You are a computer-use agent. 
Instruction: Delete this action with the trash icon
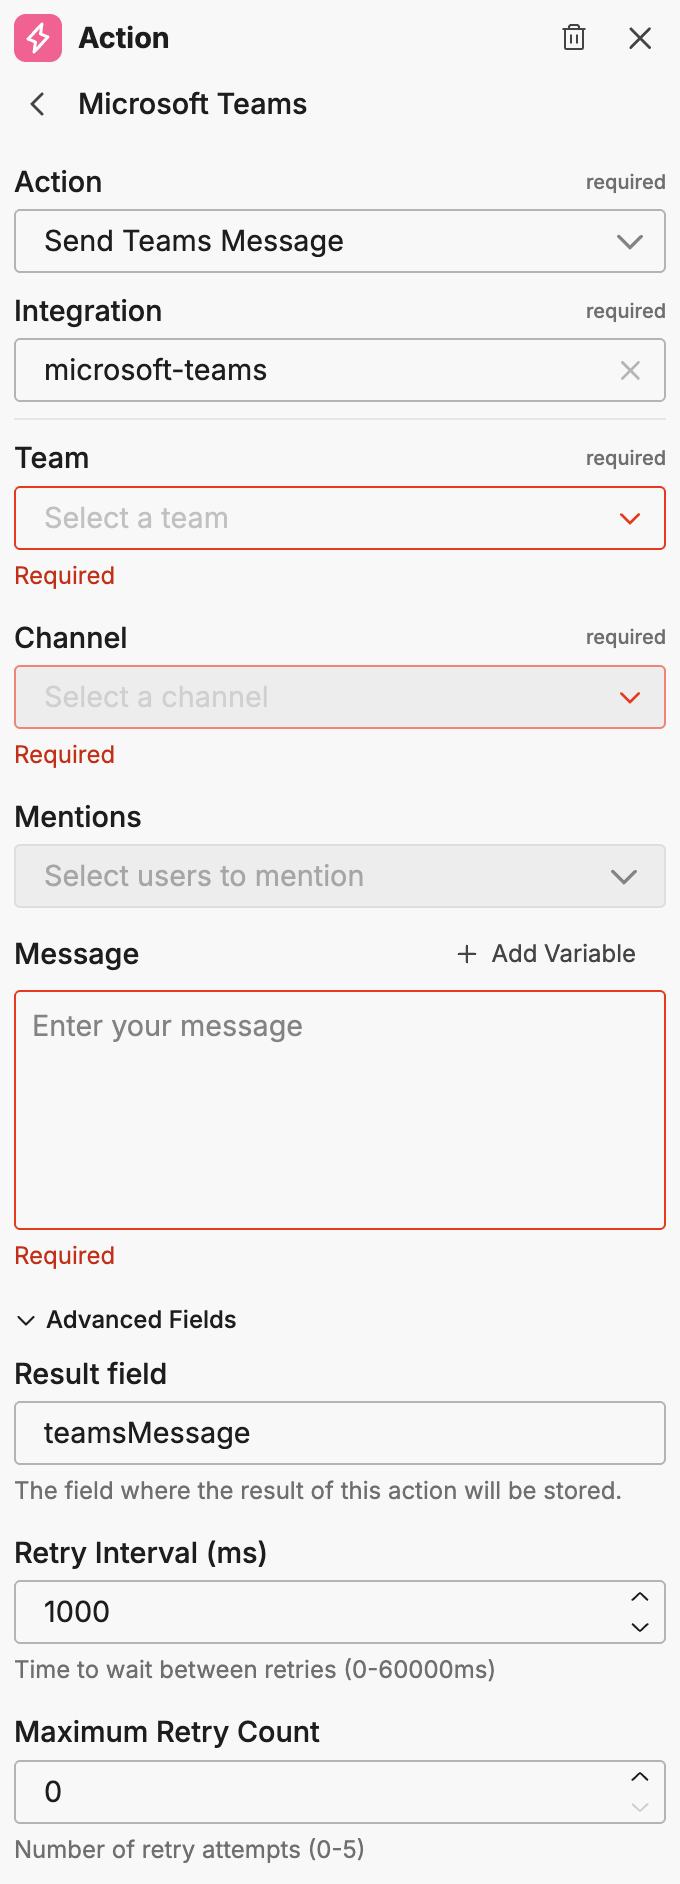(x=574, y=38)
